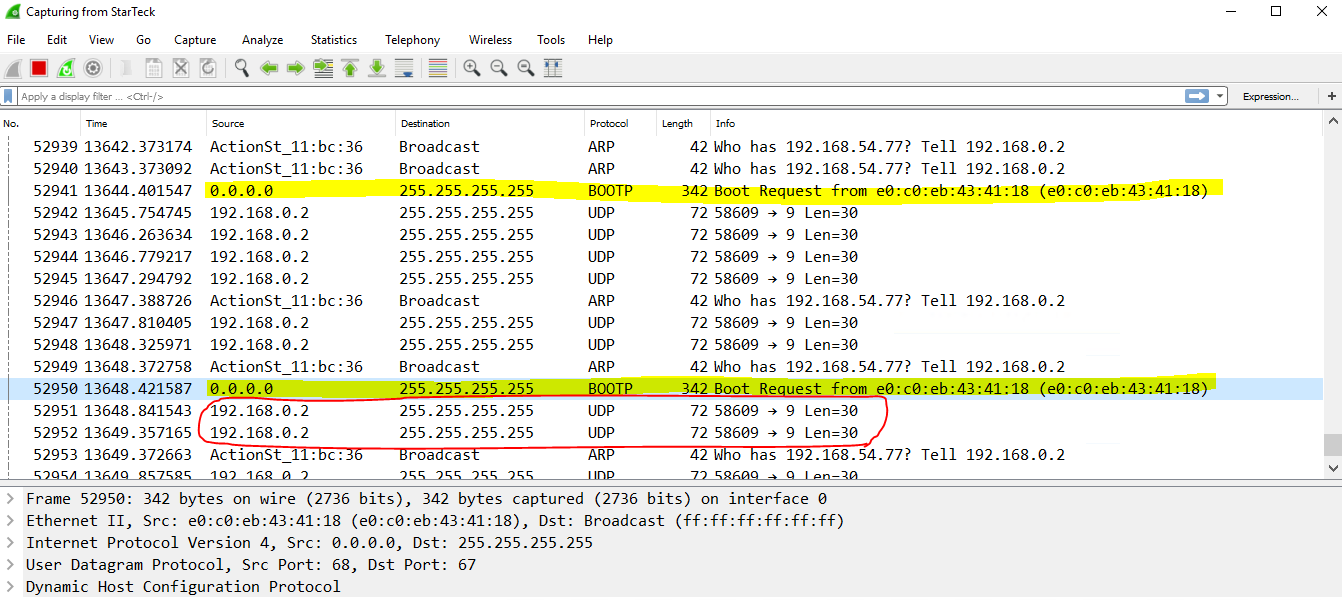Sort by the Protocol column header

[x=620, y=124]
